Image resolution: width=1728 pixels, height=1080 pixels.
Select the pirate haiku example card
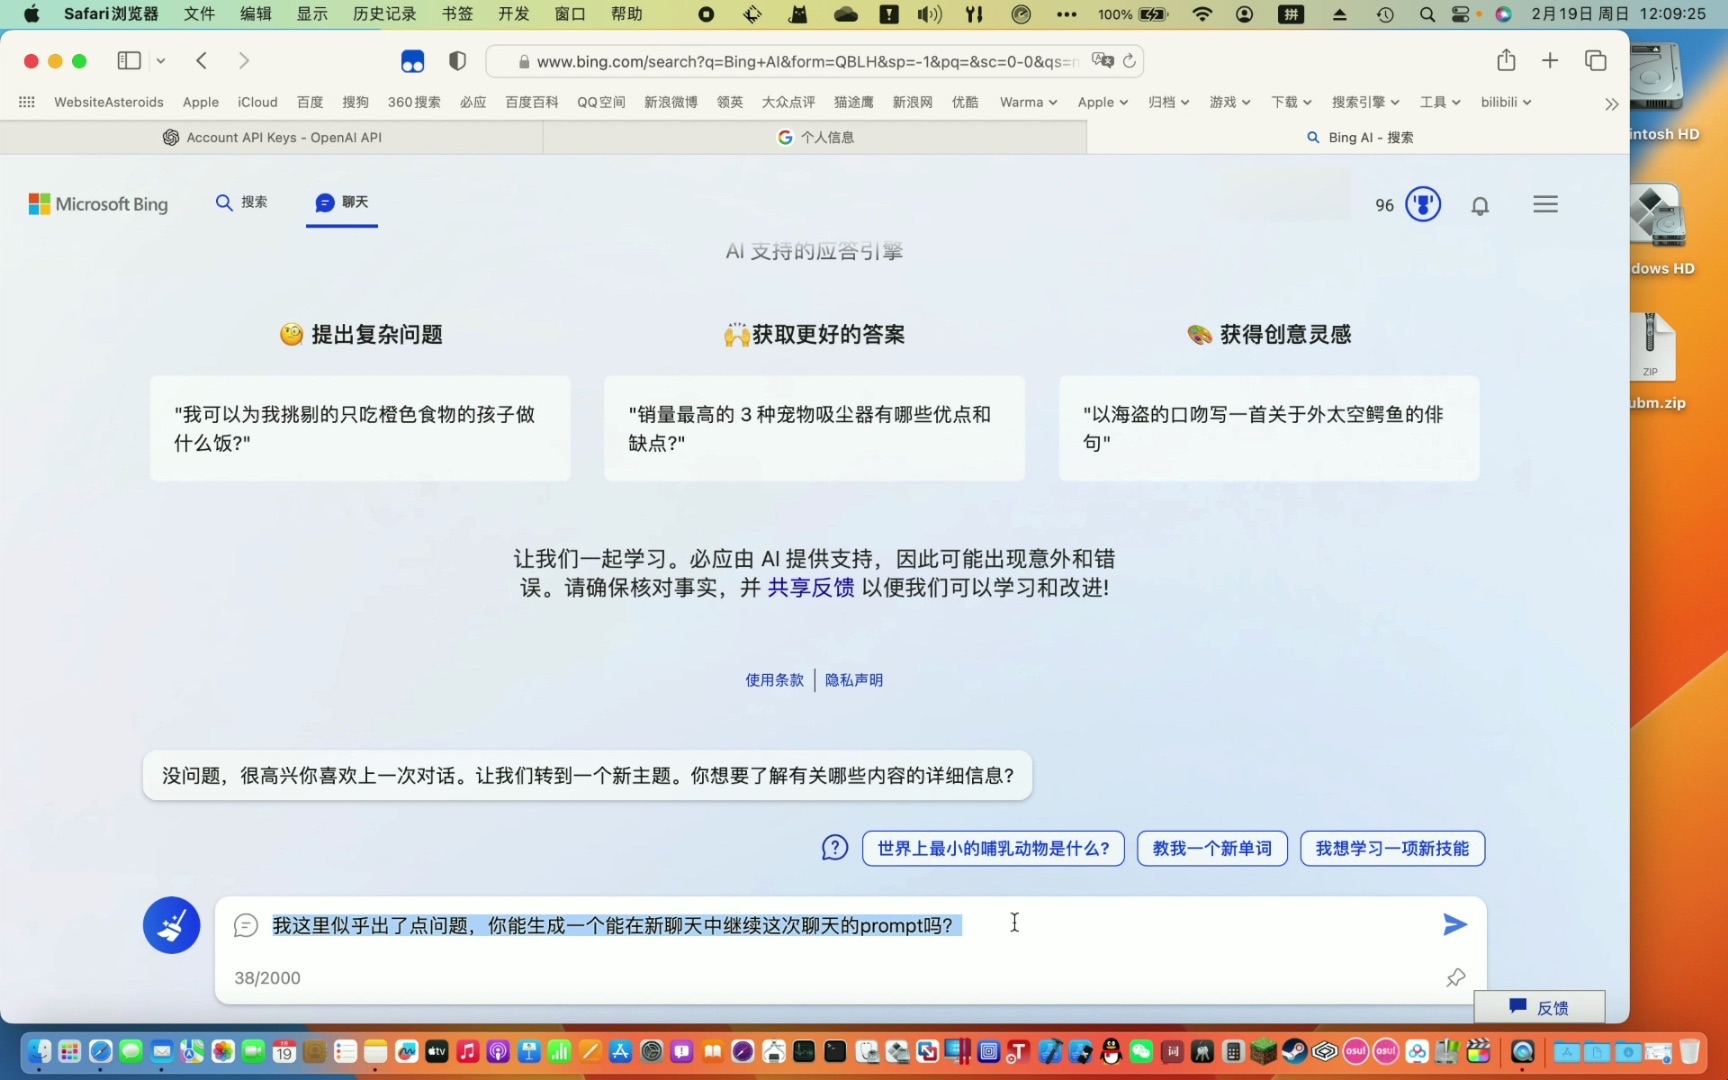1269,428
